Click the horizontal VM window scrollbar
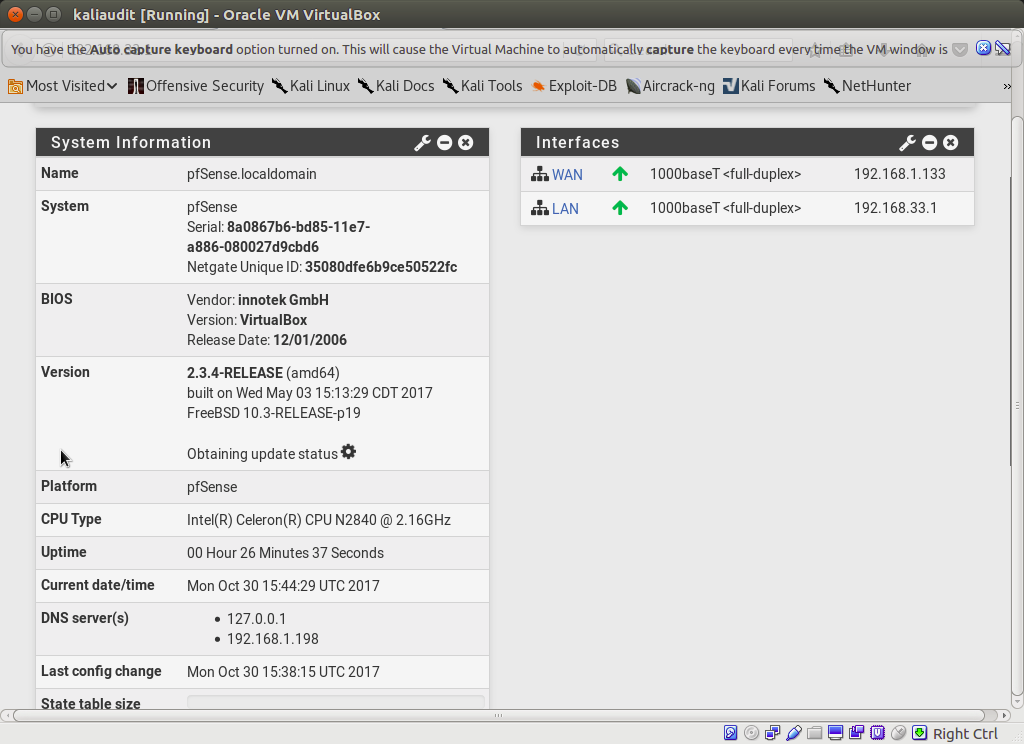The height and width of the screenshot is (744, 1024). click(x=498, y=715)
